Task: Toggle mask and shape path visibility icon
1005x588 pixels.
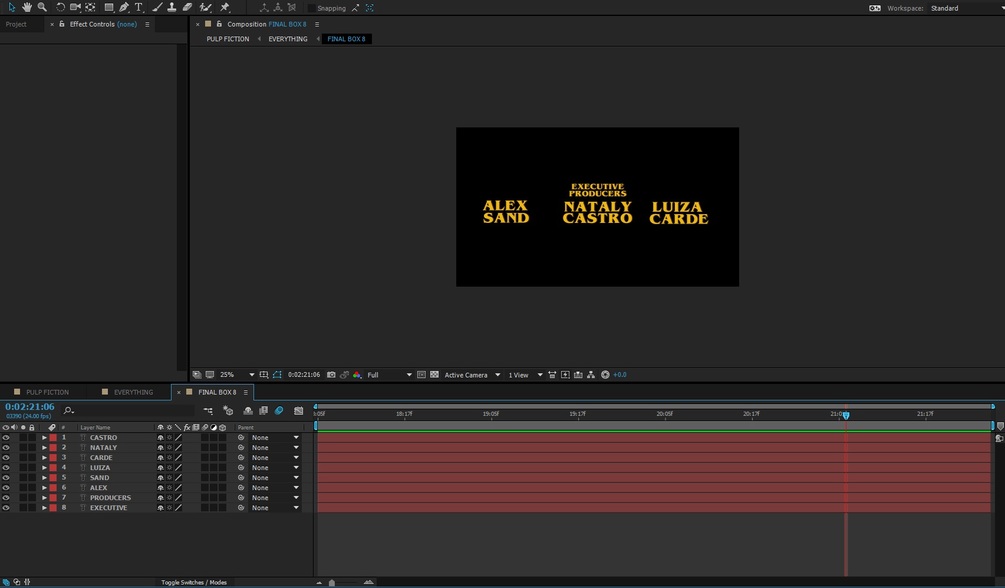Action: tap(277, 374)
